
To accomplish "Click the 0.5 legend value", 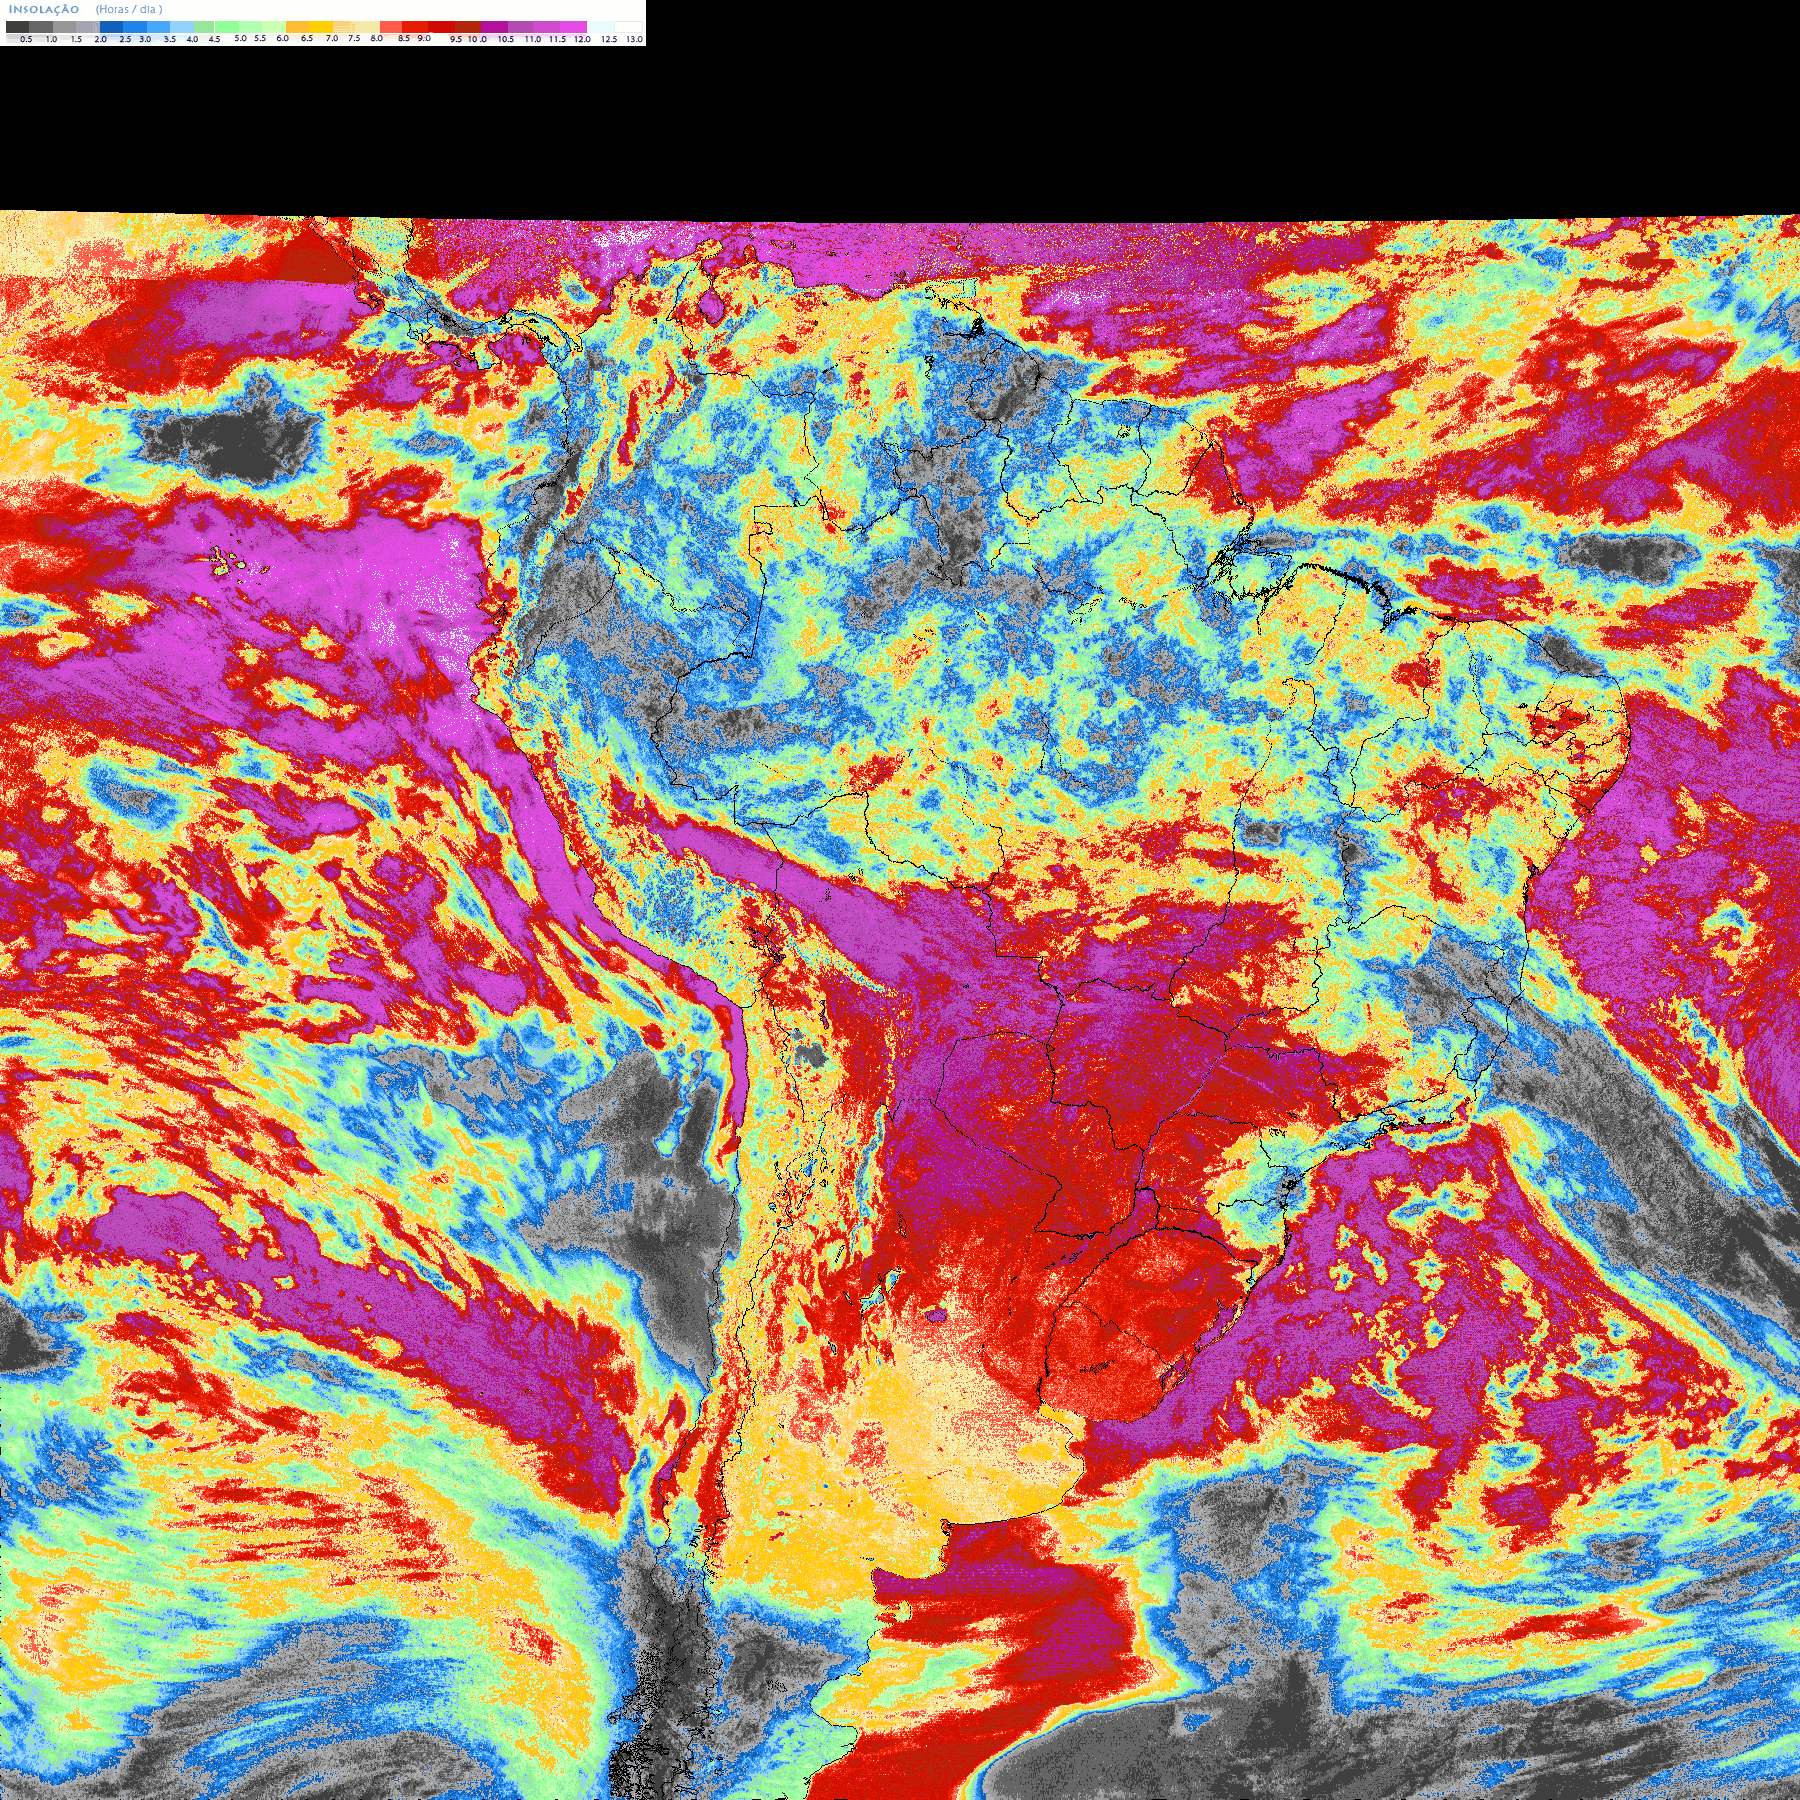I will point(26,39).
